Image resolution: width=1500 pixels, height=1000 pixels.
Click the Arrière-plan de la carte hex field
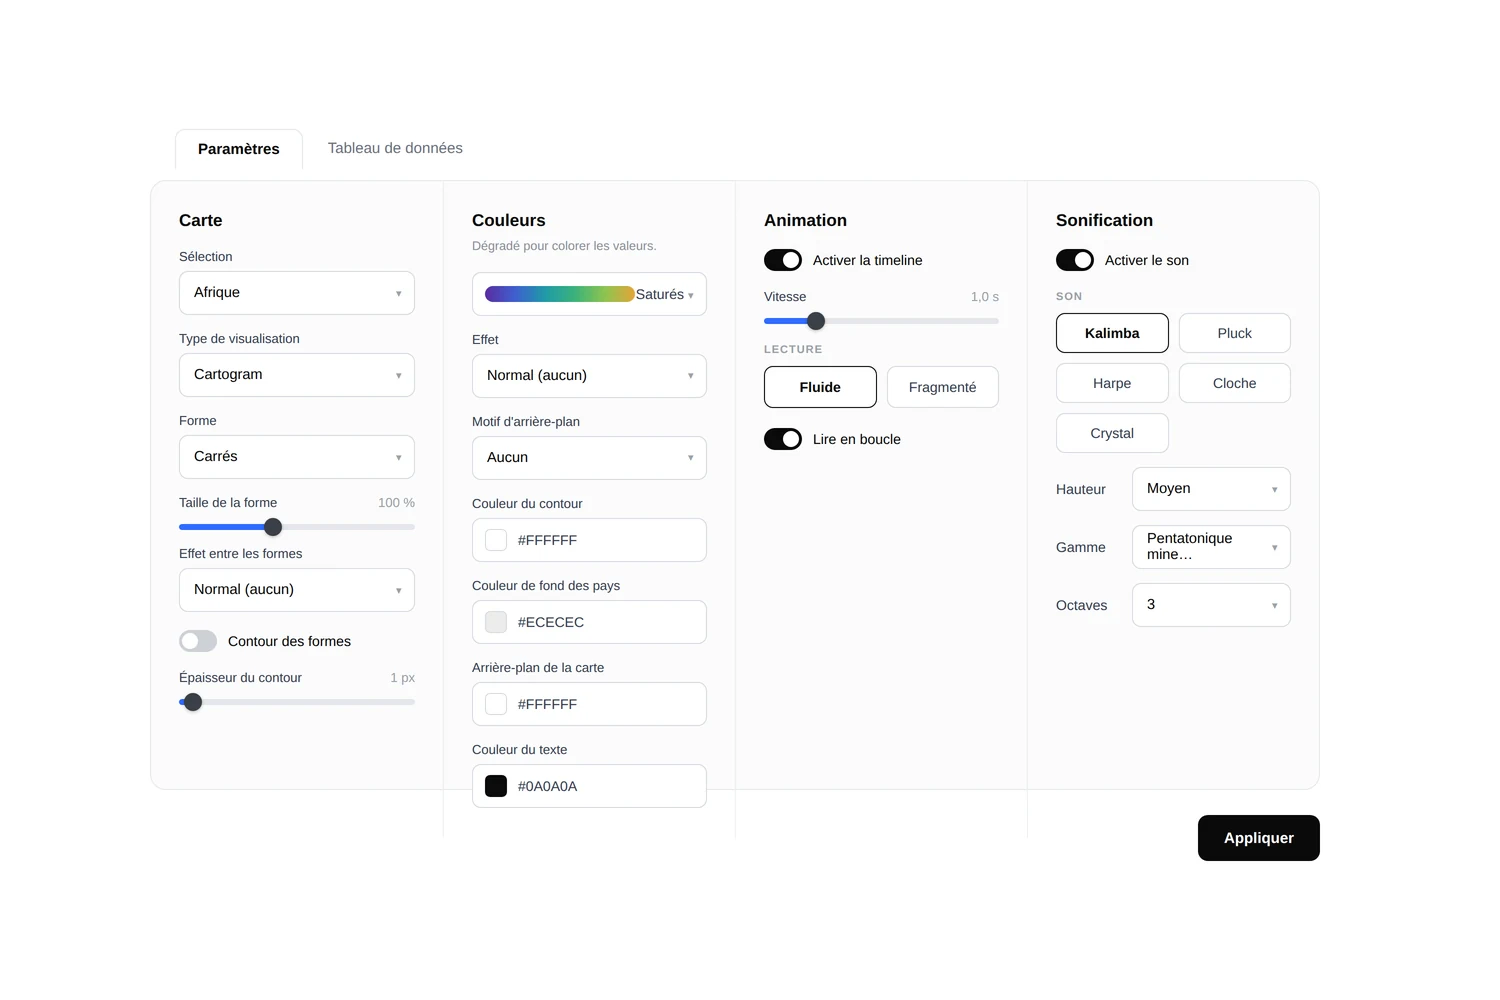coord(589,704)
